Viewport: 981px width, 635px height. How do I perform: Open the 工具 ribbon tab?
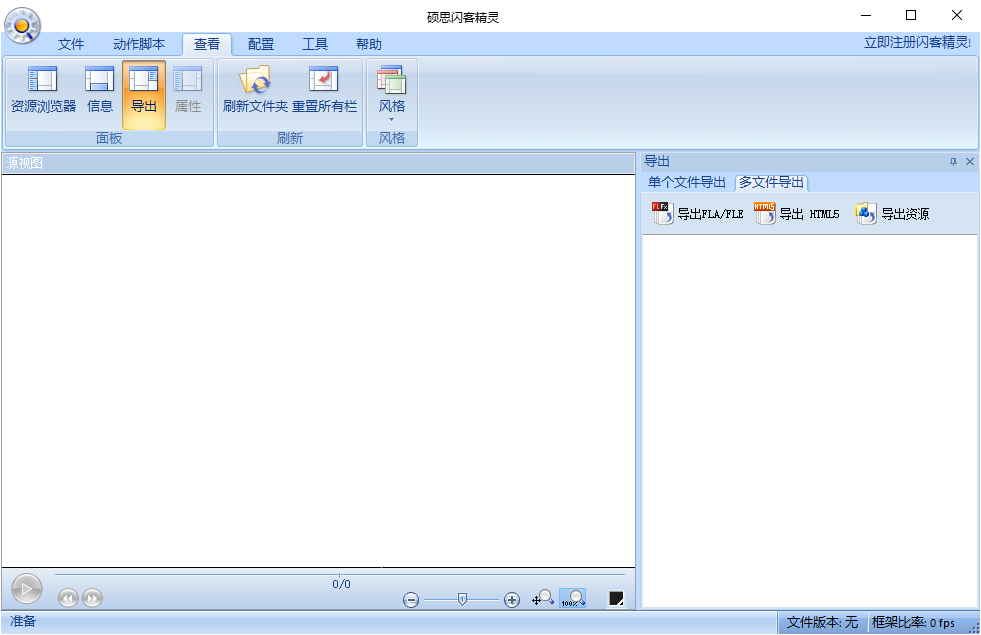[315, 44]
